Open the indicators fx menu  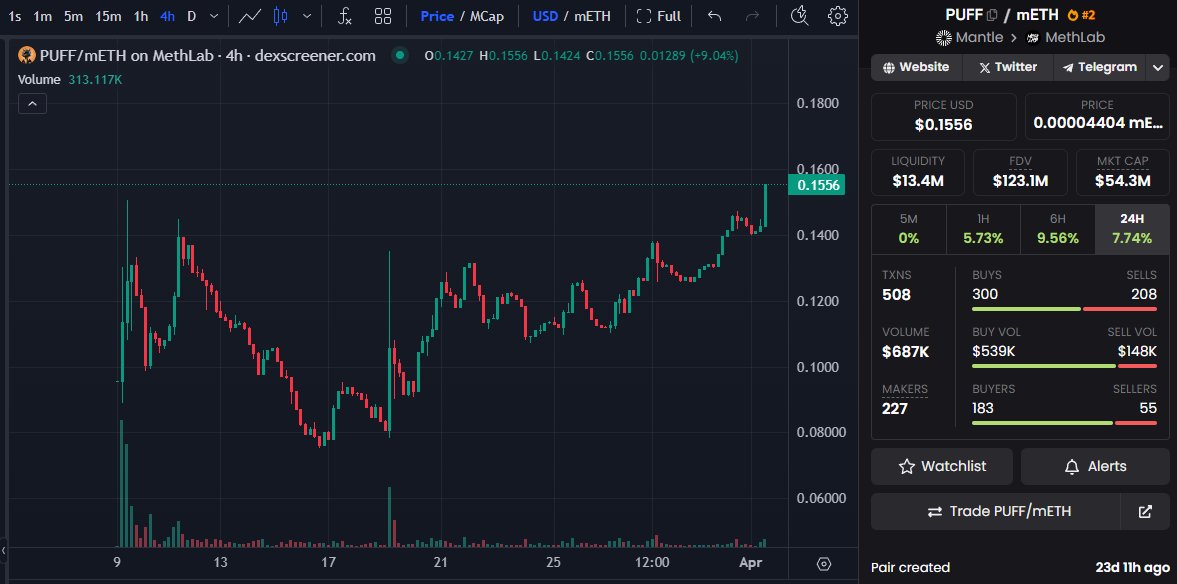click(345, 16)
